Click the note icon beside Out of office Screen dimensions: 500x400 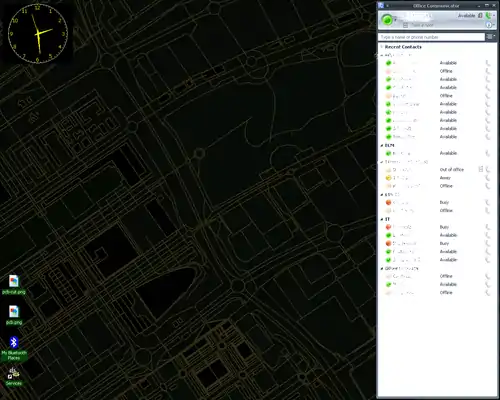point(481,170)
